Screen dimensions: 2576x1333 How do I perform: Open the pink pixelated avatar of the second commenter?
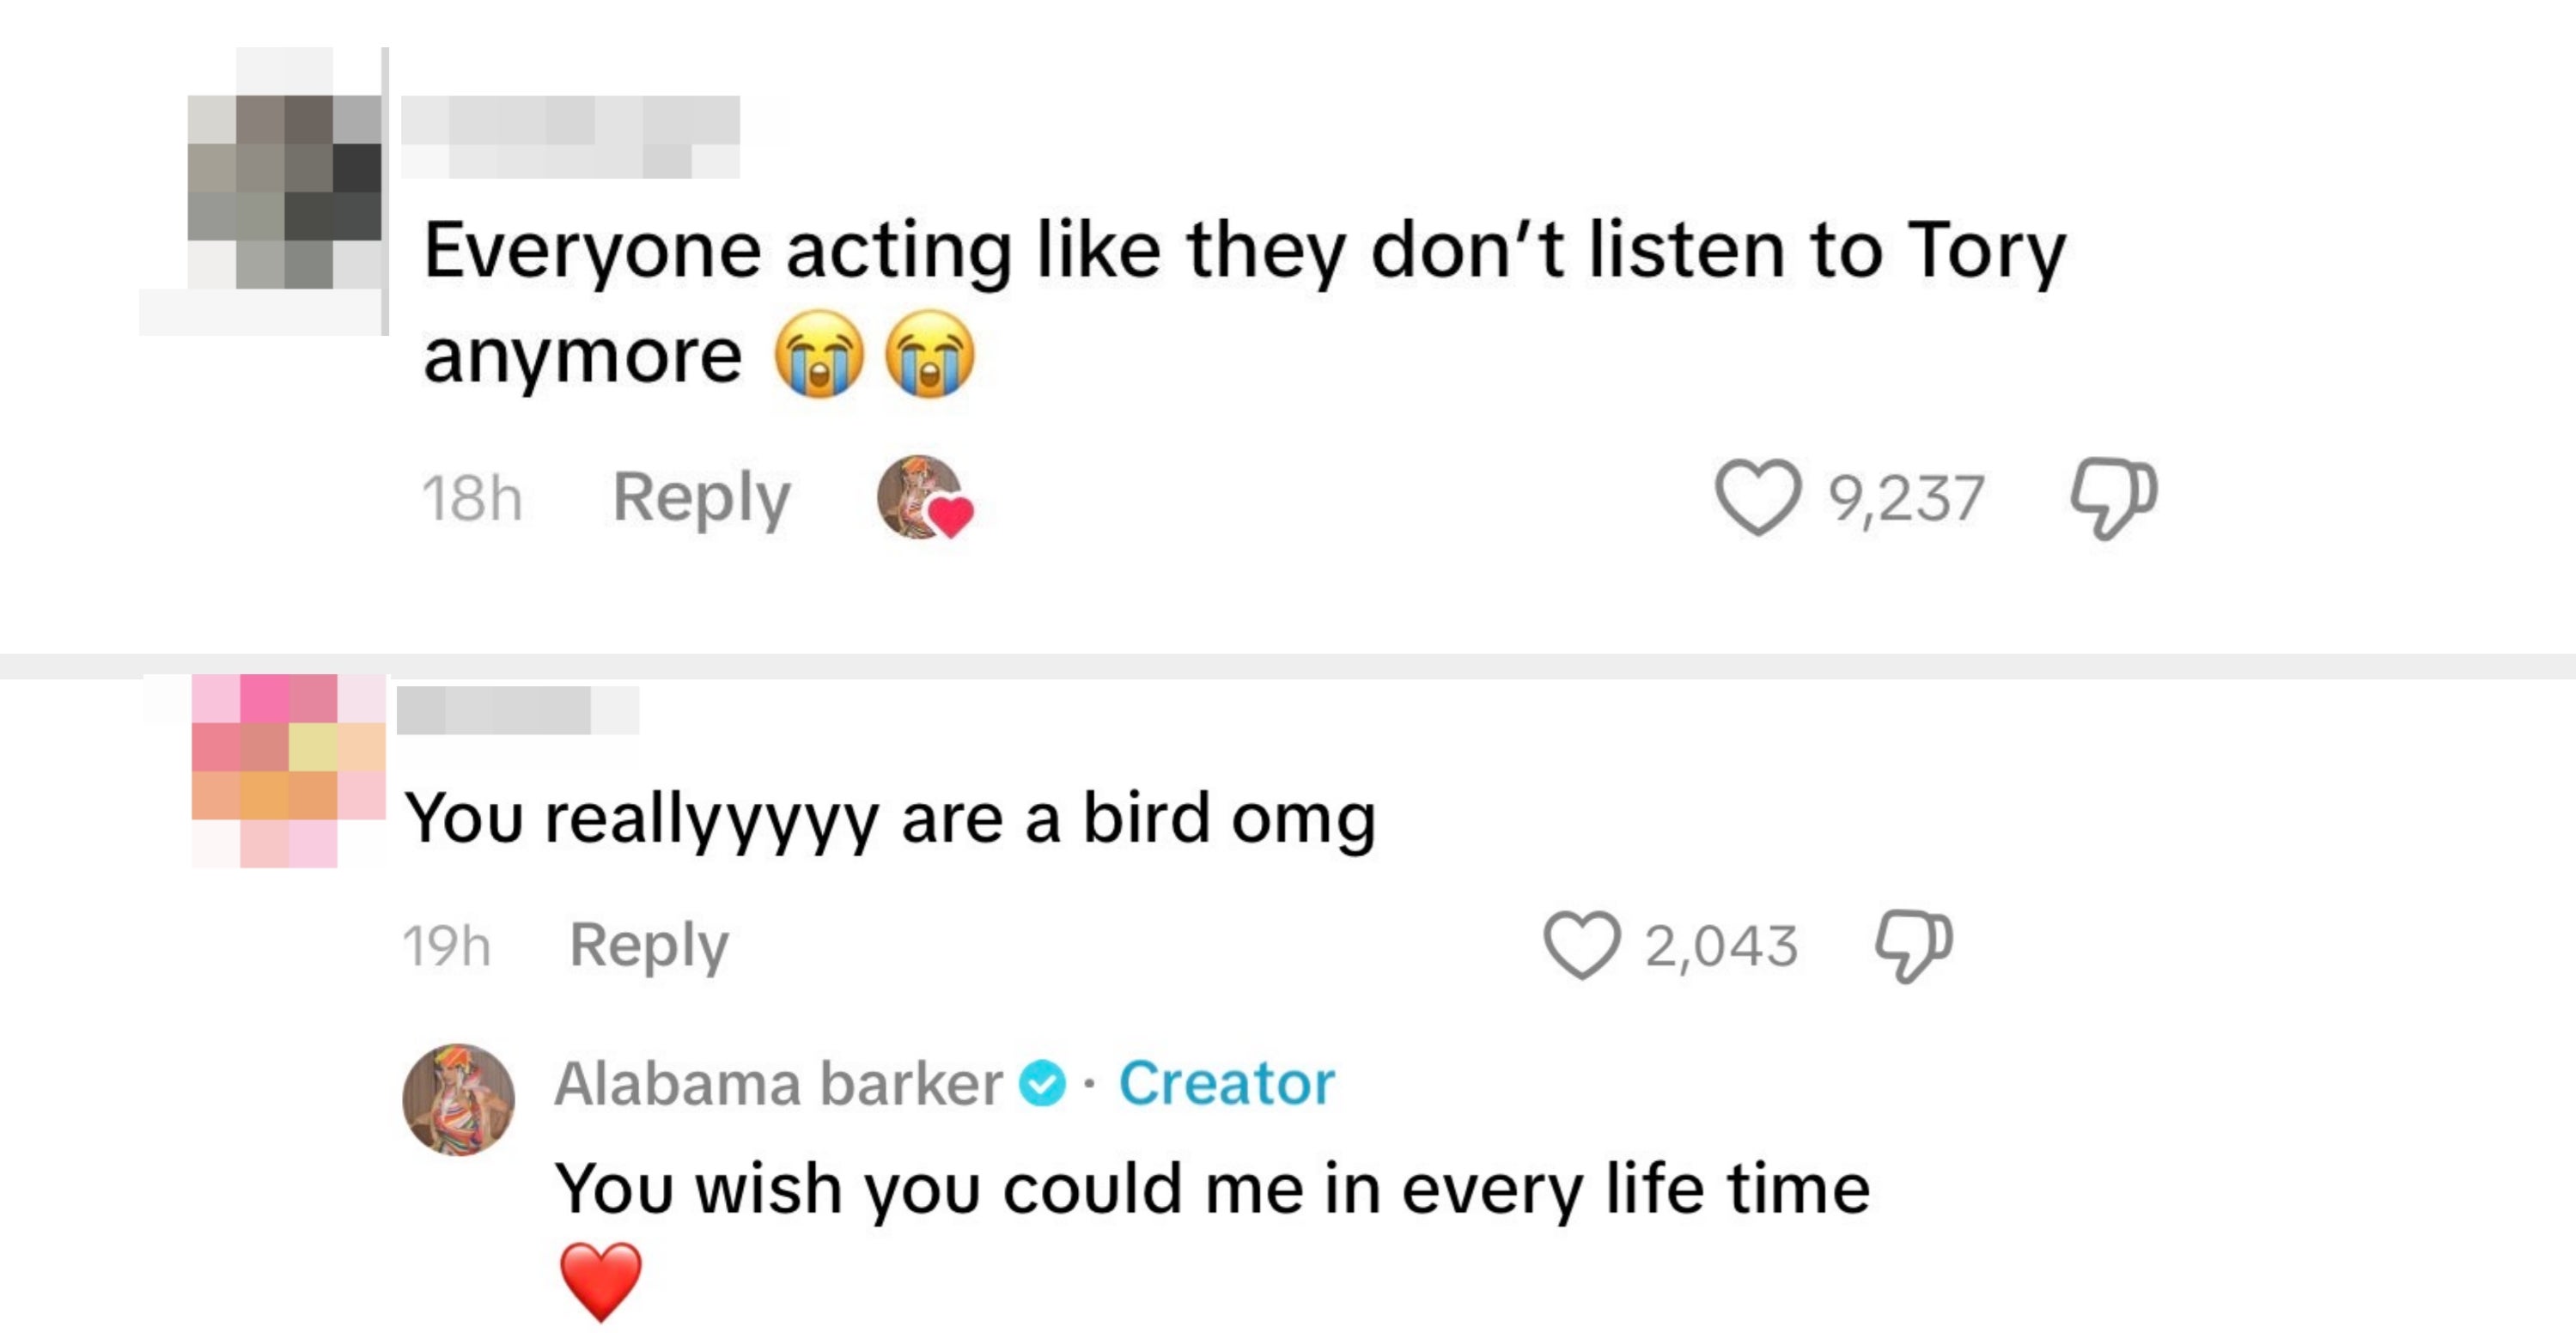(x=288, y=770)
